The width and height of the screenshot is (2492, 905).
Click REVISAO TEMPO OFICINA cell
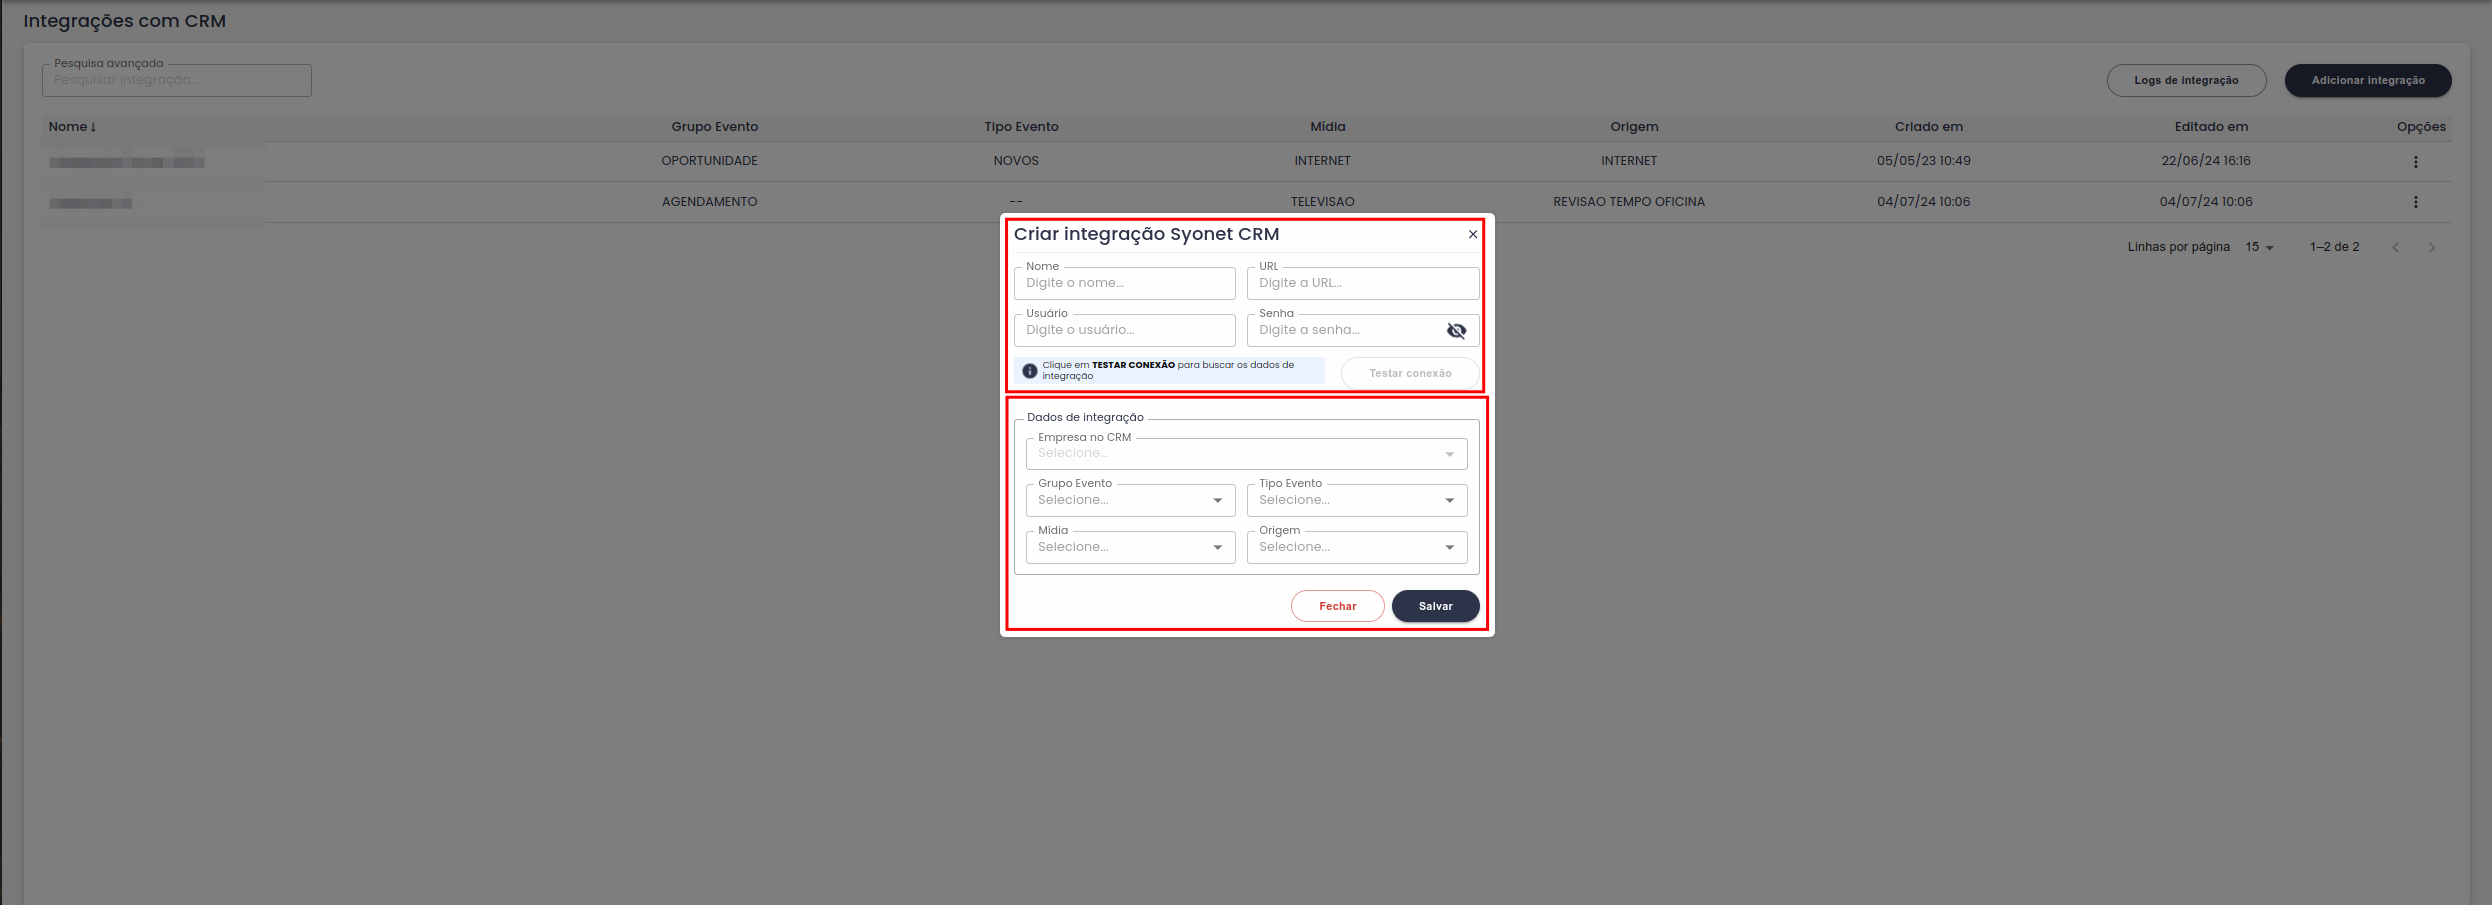1628,202
